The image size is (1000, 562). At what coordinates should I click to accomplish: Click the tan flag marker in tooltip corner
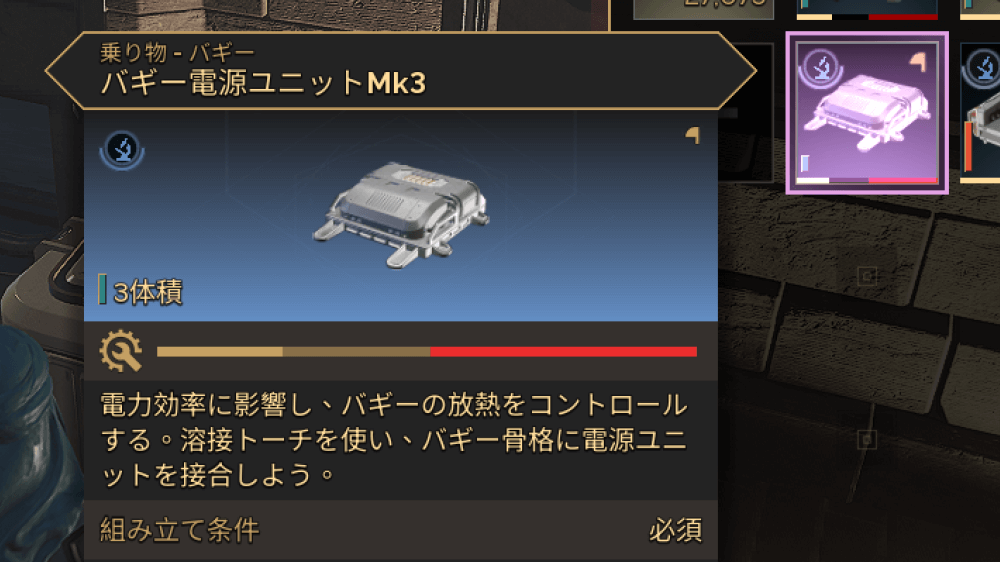(x=693, y=135)
